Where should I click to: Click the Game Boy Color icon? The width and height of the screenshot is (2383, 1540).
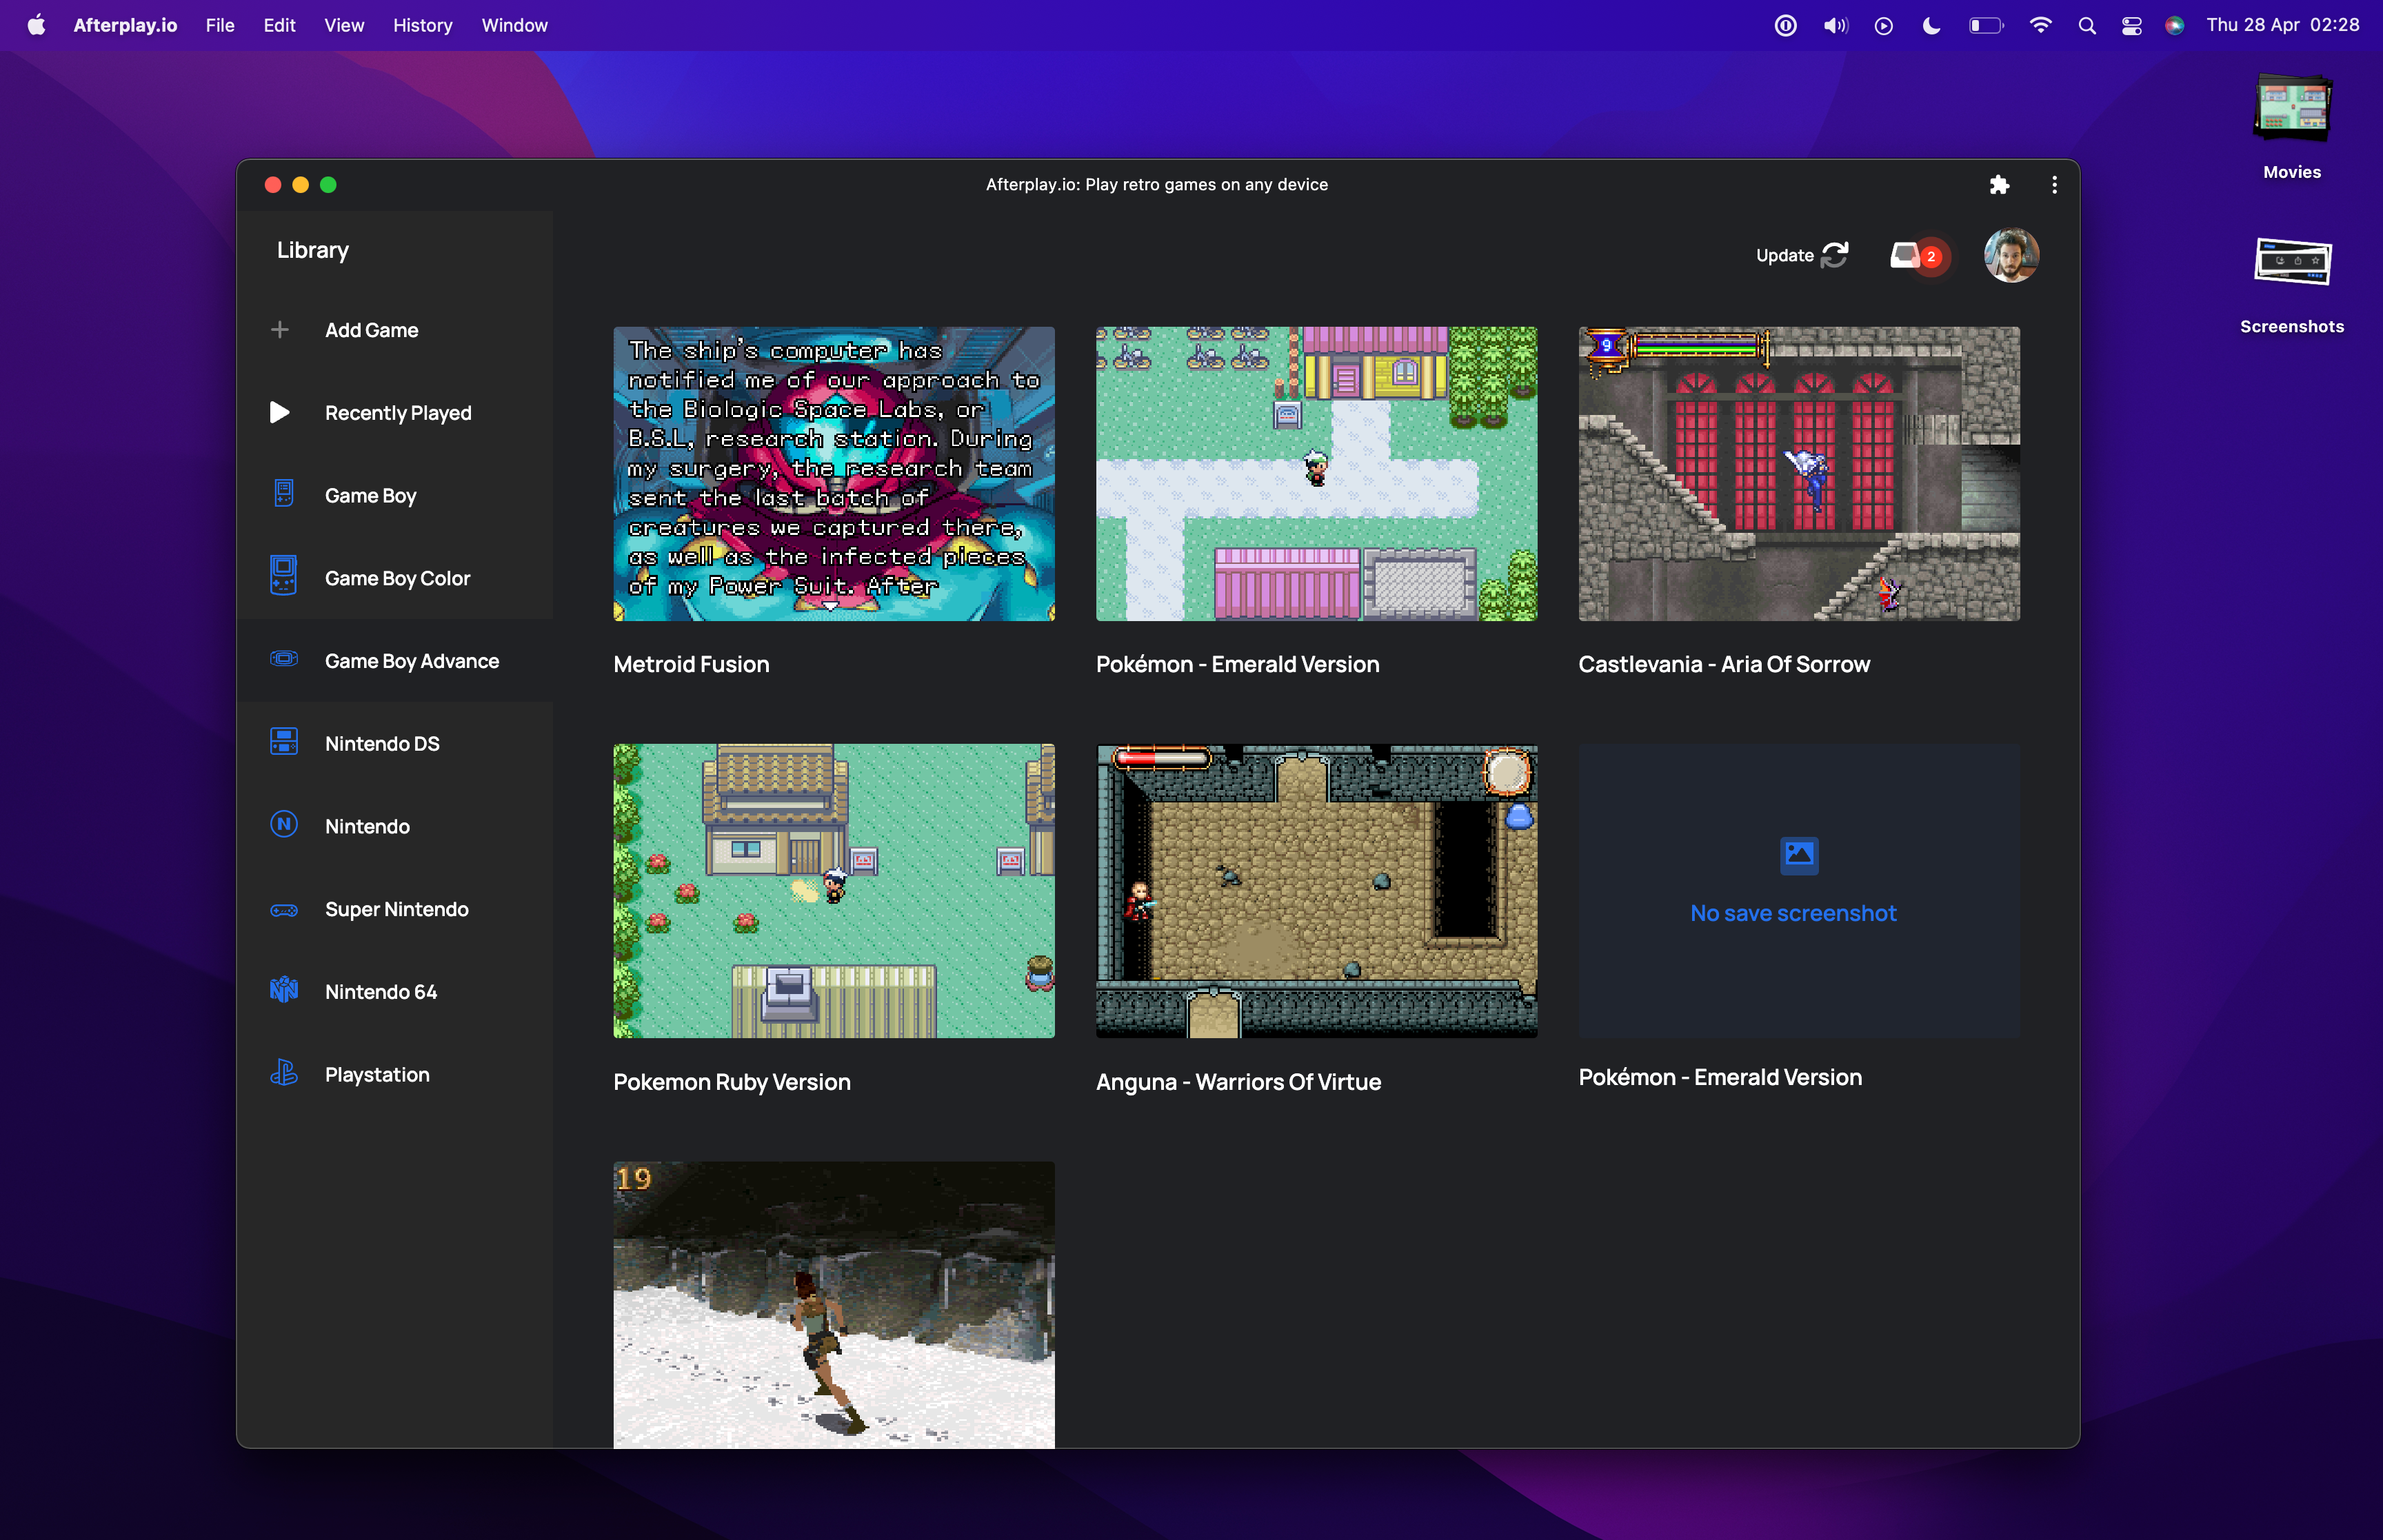point(283,577)
